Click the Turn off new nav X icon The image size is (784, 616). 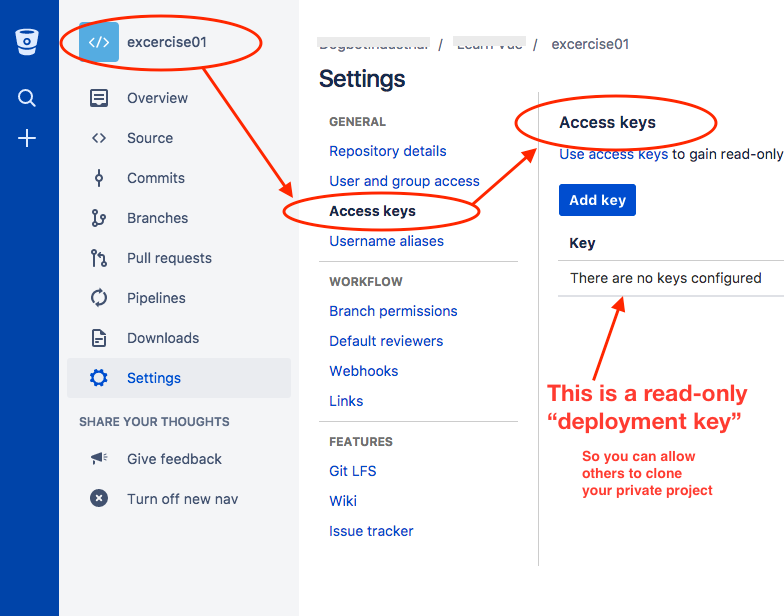point(99,498)
